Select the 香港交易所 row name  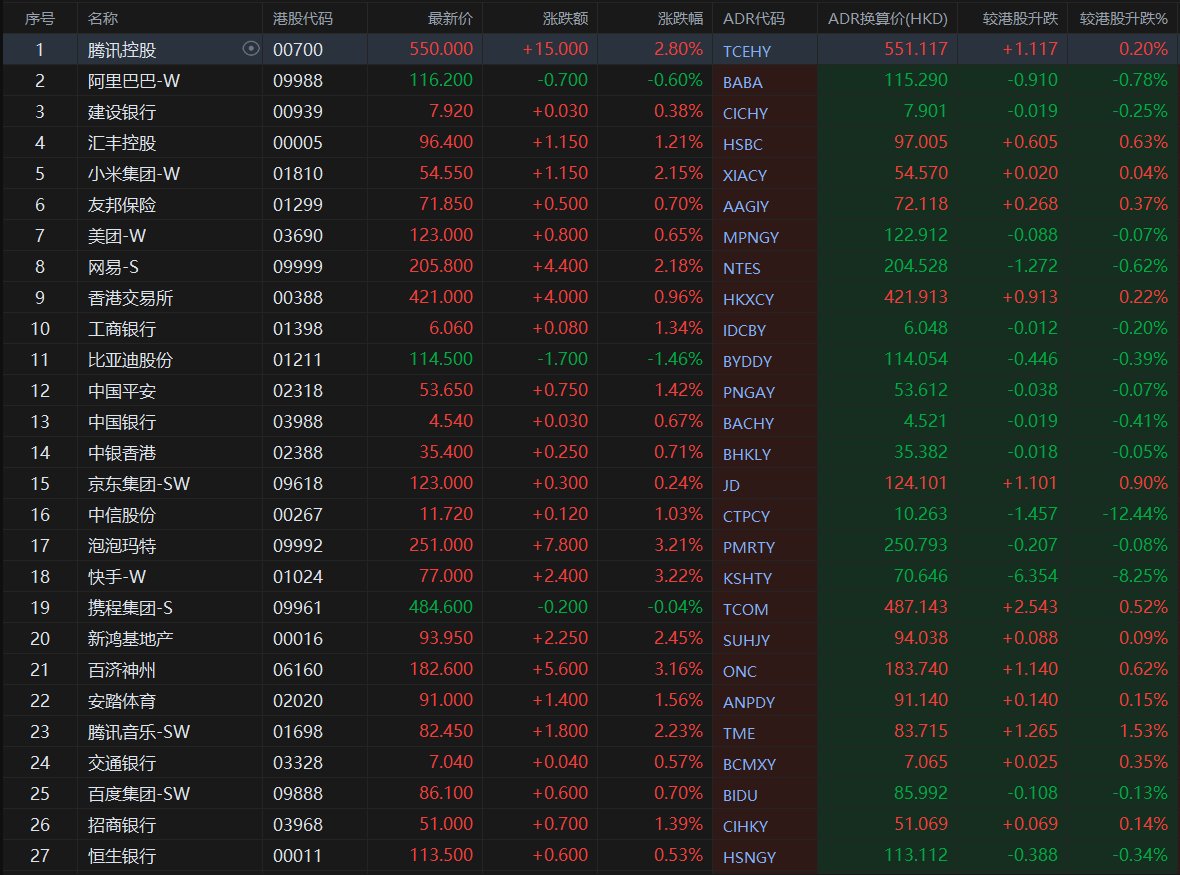(130, 298)
